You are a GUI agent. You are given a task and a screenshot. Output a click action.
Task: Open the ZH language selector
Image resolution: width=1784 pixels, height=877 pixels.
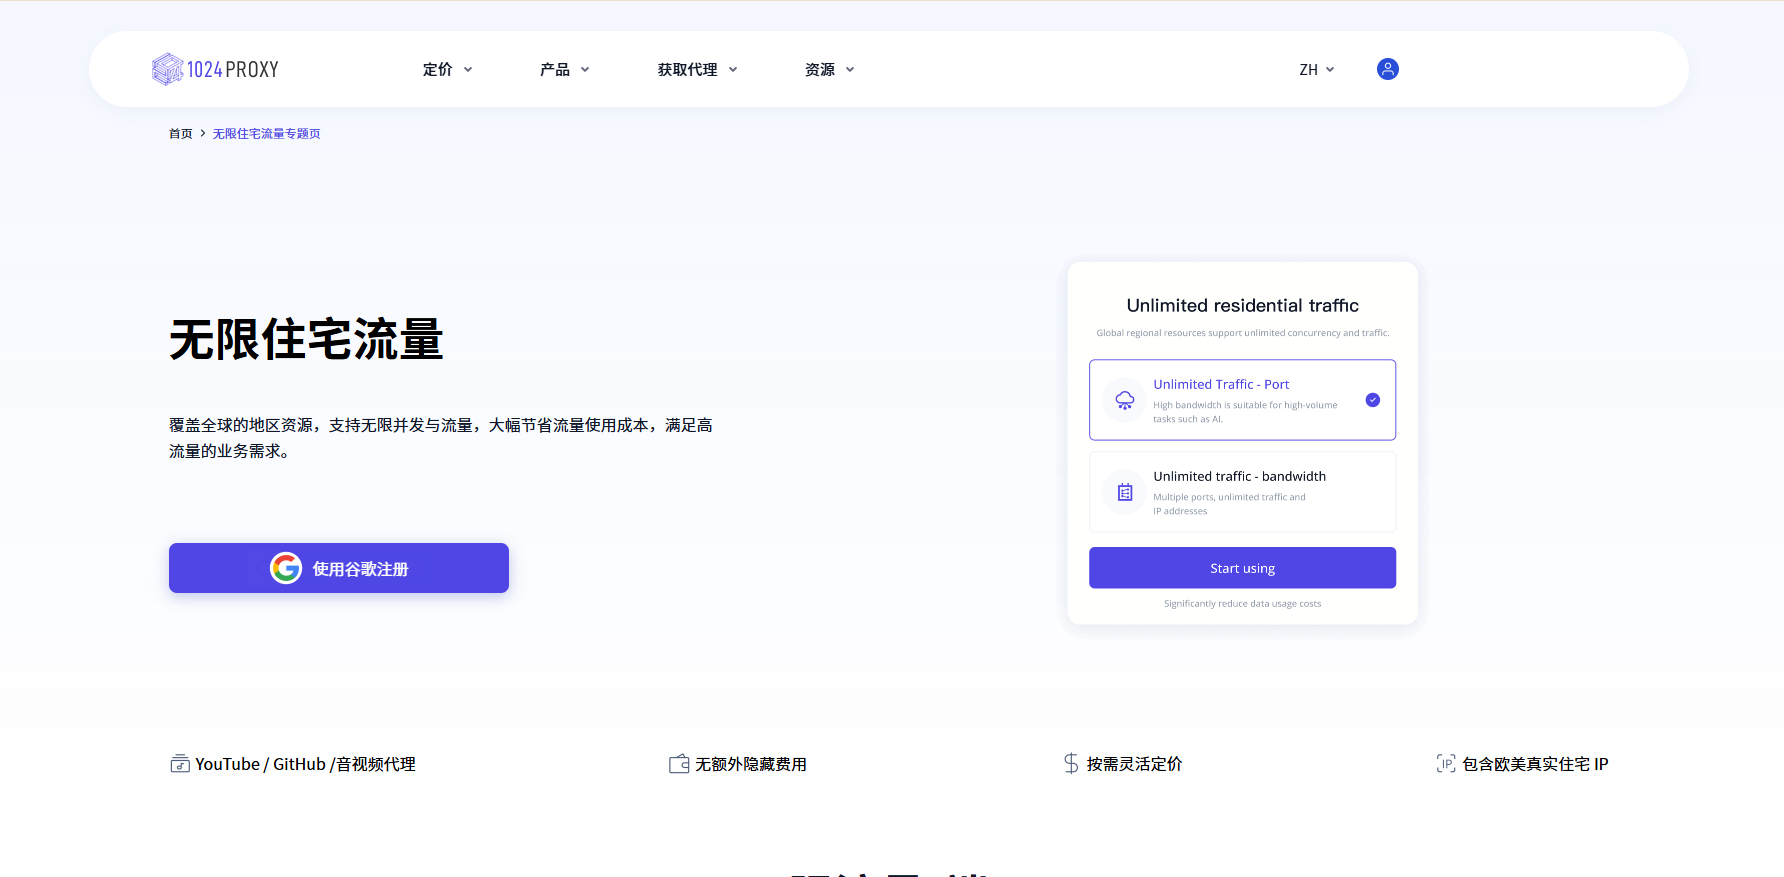[1316, 70]
